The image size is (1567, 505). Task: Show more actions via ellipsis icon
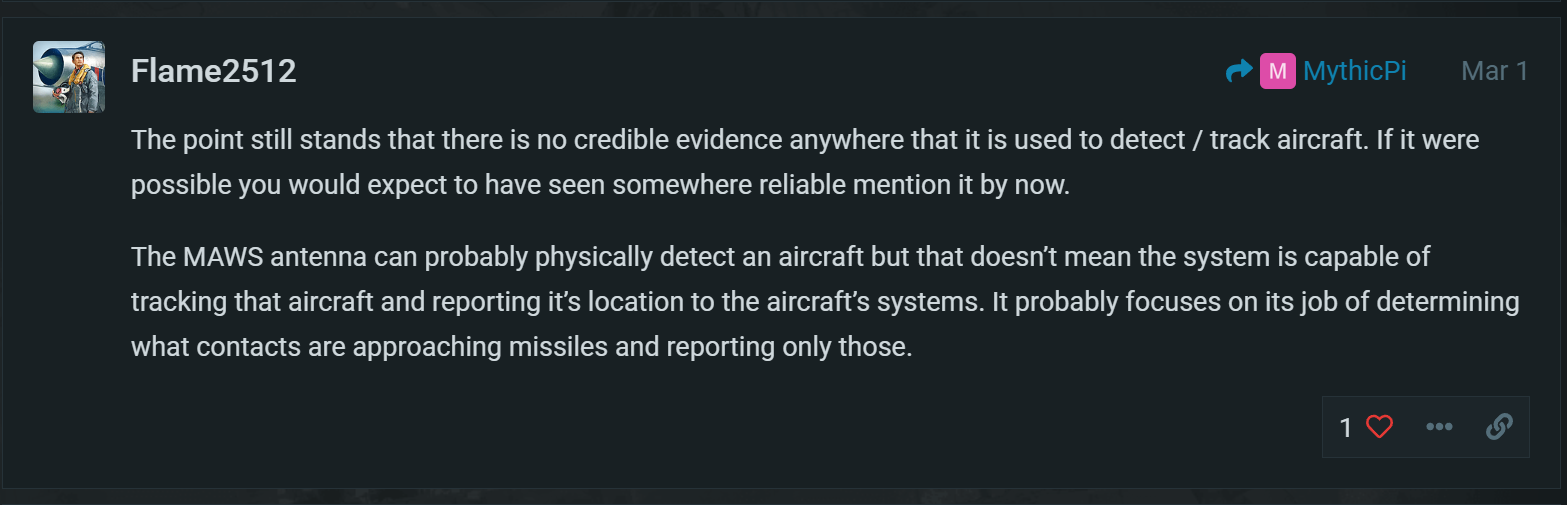[x=1439, y=427]
